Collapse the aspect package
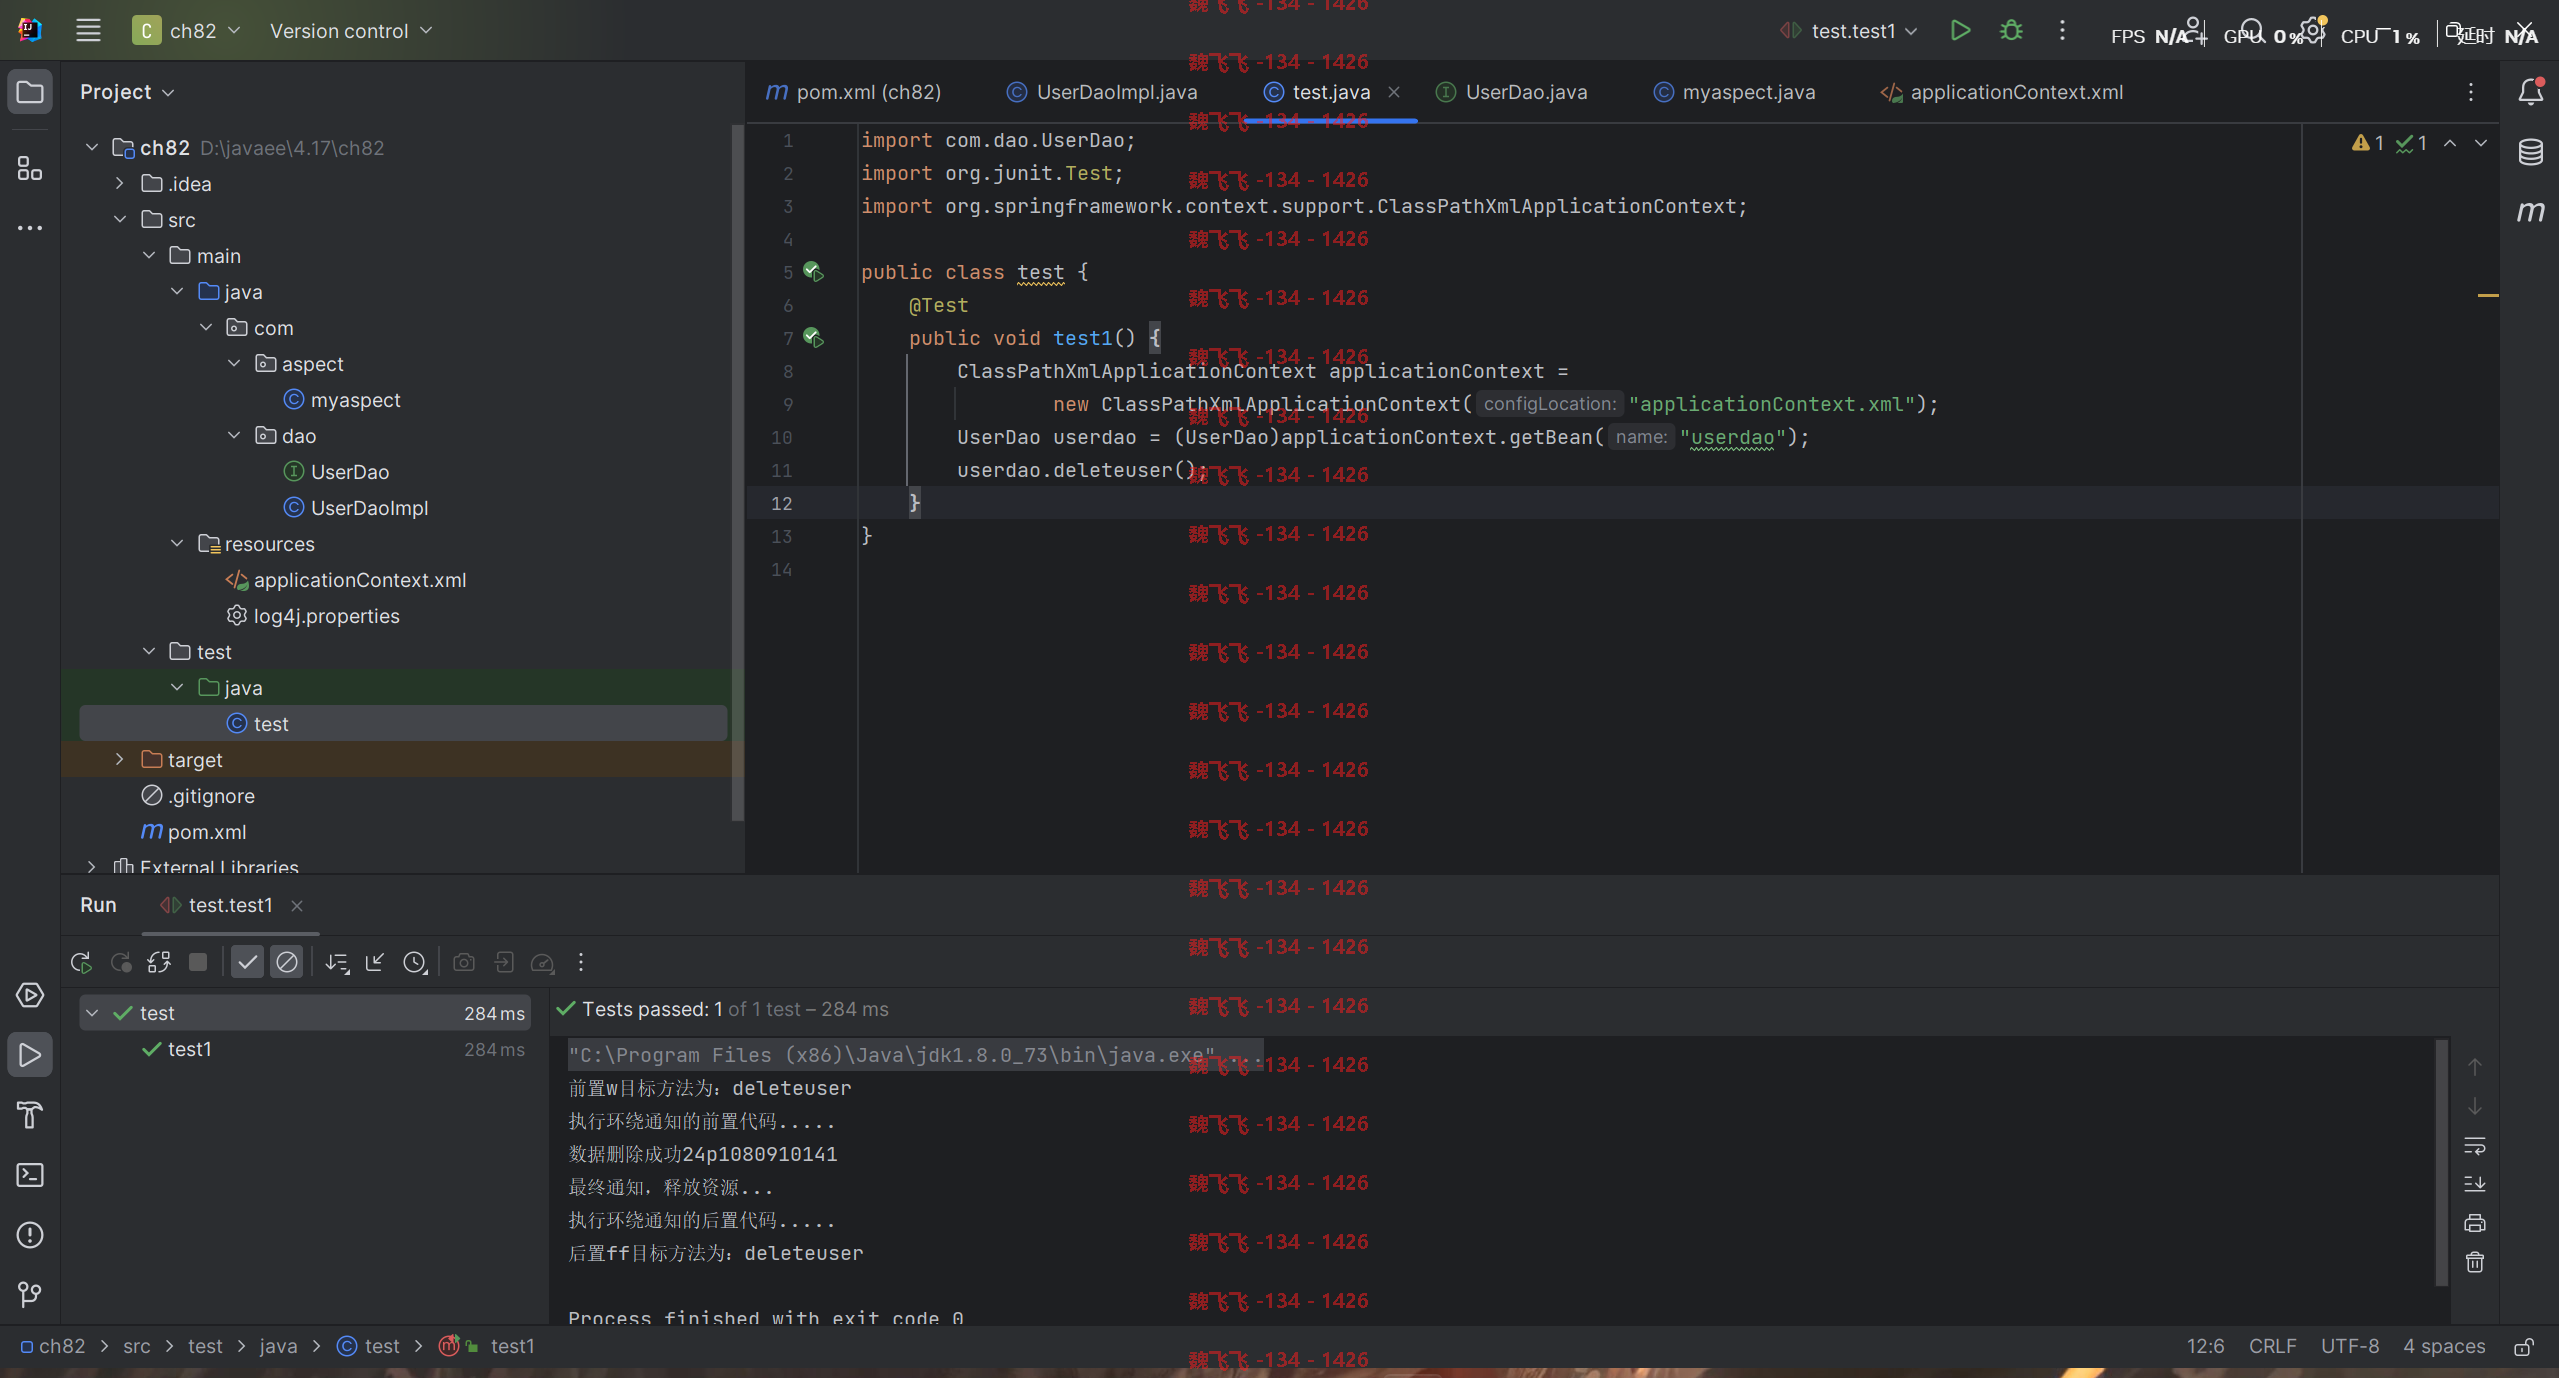Viewport: 2559px width, 1378px height. tap(234, 363)
